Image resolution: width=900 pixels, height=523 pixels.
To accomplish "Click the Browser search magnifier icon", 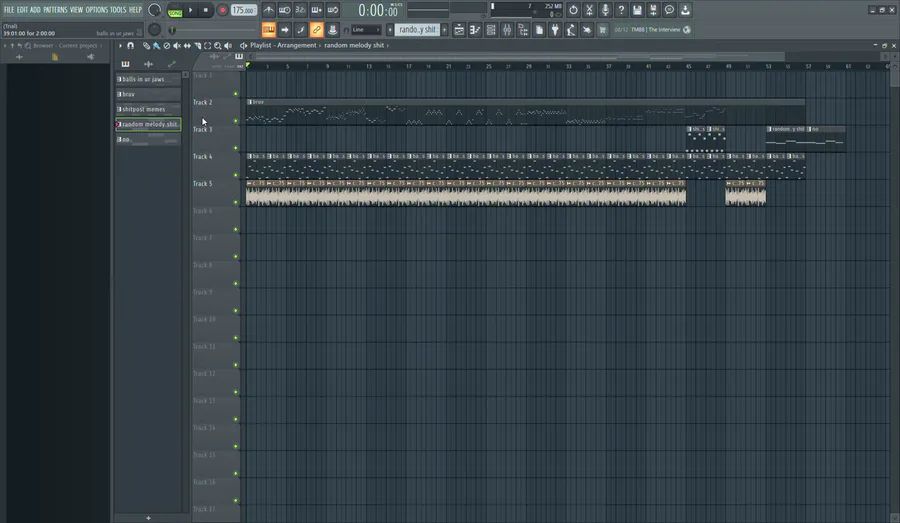I will pos(28,45).
